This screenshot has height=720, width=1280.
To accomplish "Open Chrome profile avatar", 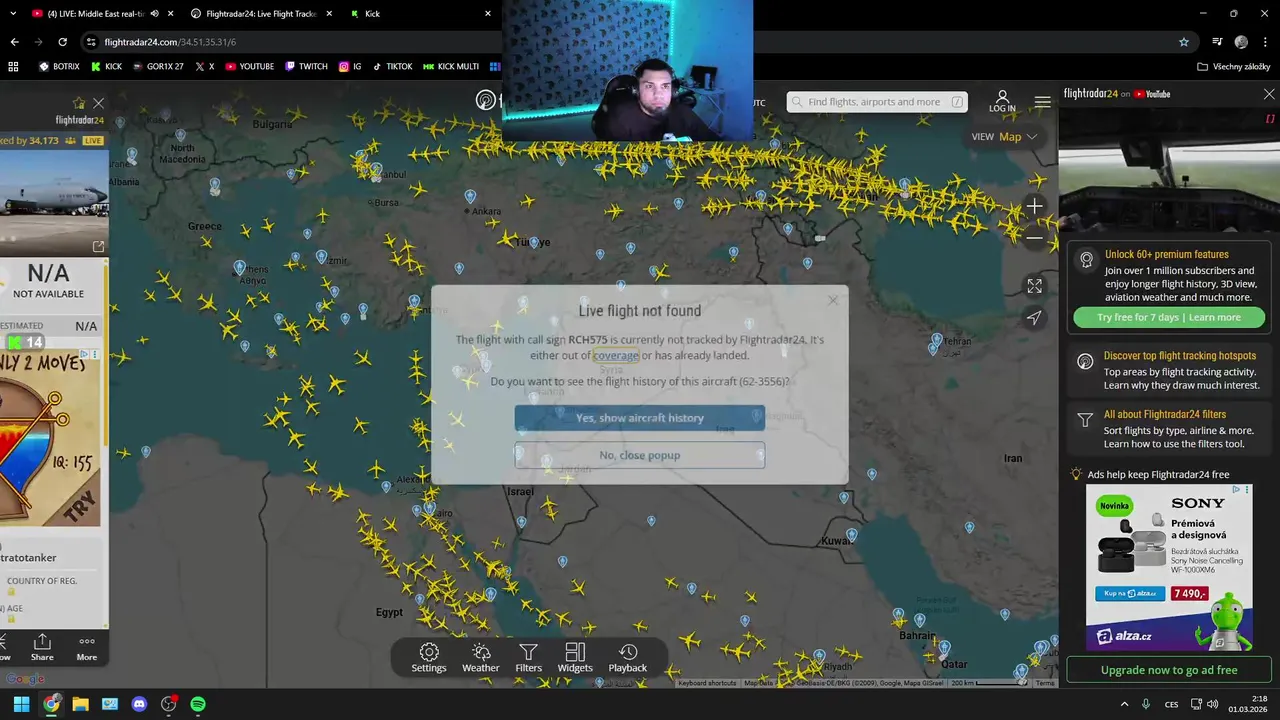I will pyautogui.click(x=1241, y=42).
